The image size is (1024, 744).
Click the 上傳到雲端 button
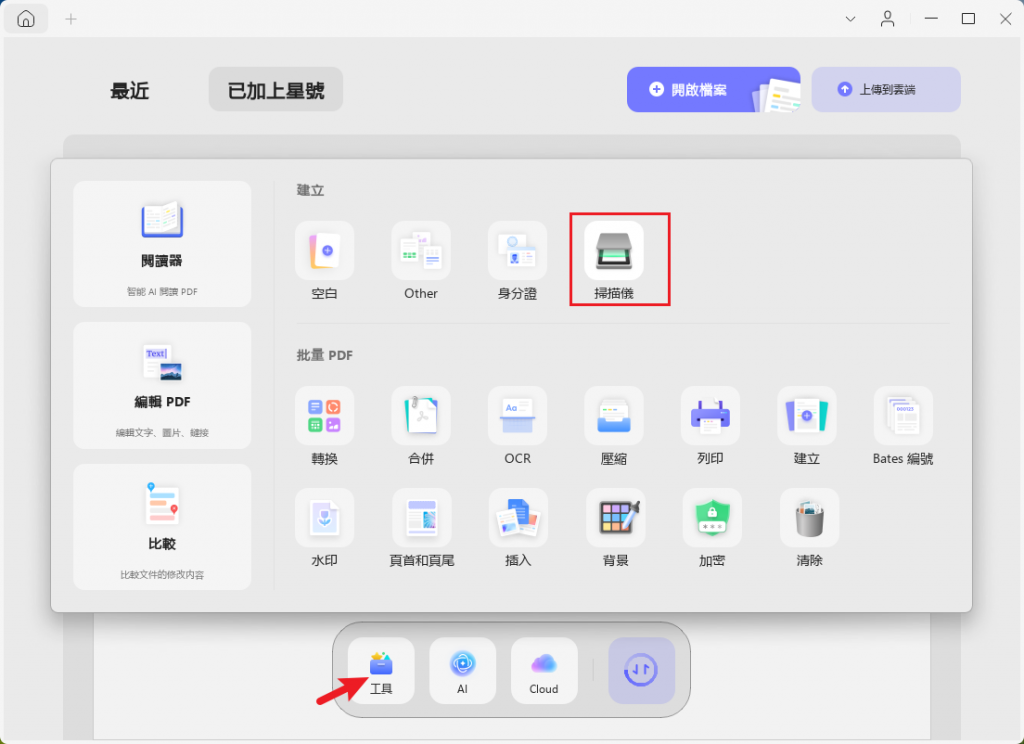click(x=886, y=89)
